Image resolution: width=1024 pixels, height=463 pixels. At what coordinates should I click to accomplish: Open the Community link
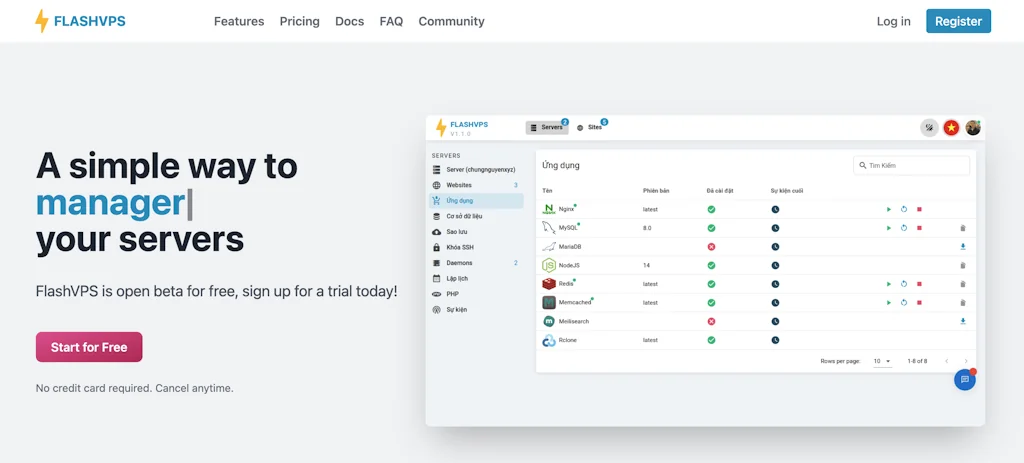pyautogui.click(x=451, y=21)
